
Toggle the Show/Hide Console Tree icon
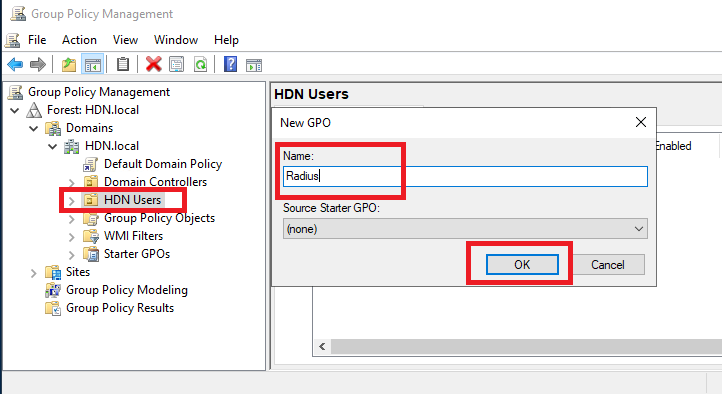93,64
